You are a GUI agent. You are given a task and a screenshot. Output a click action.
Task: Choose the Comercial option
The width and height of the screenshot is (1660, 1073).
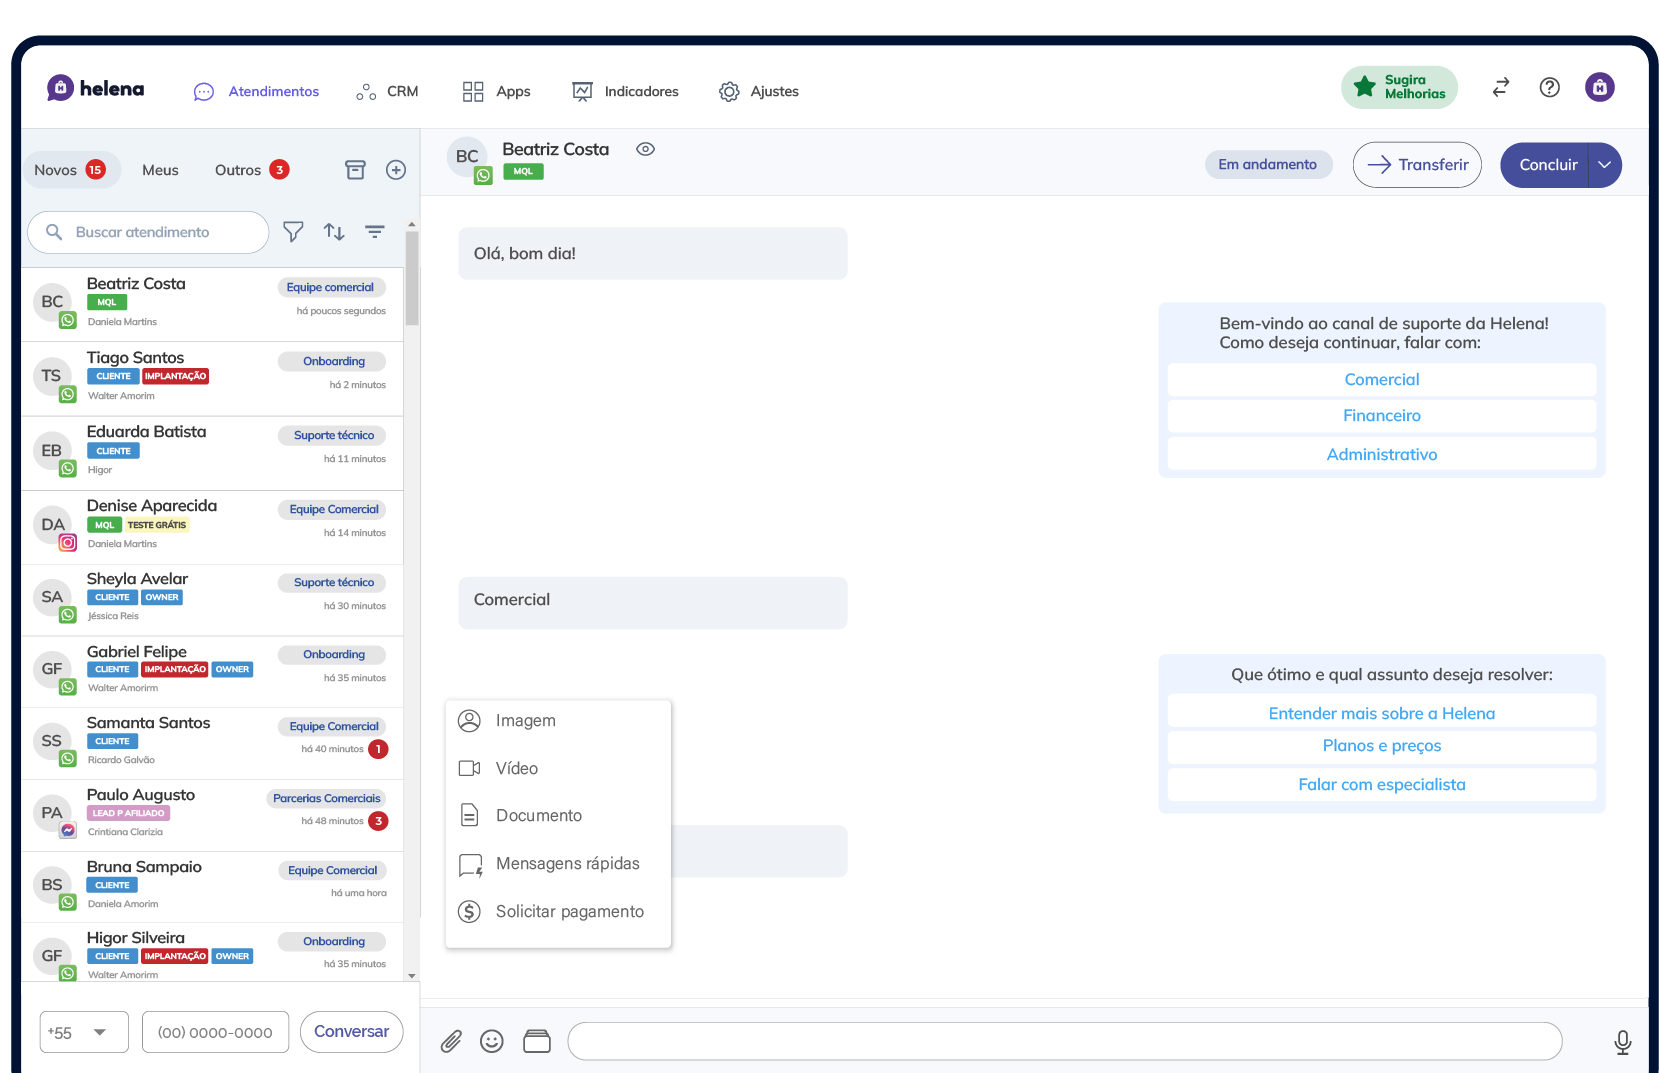click(1382, 379)
